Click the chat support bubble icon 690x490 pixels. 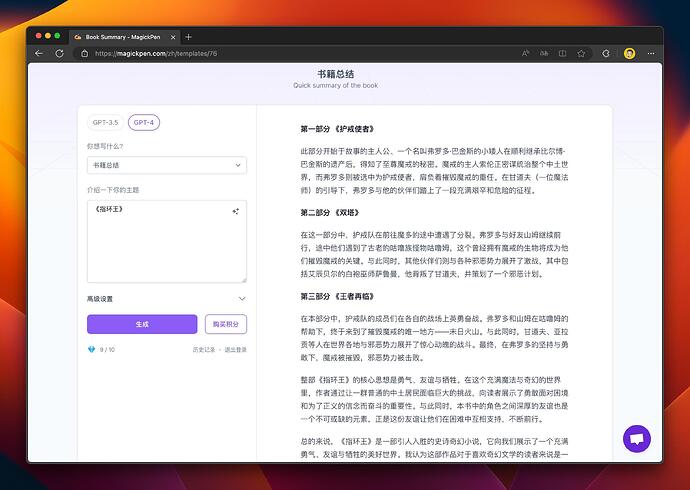pyautogui.click(x=636, y=439)
